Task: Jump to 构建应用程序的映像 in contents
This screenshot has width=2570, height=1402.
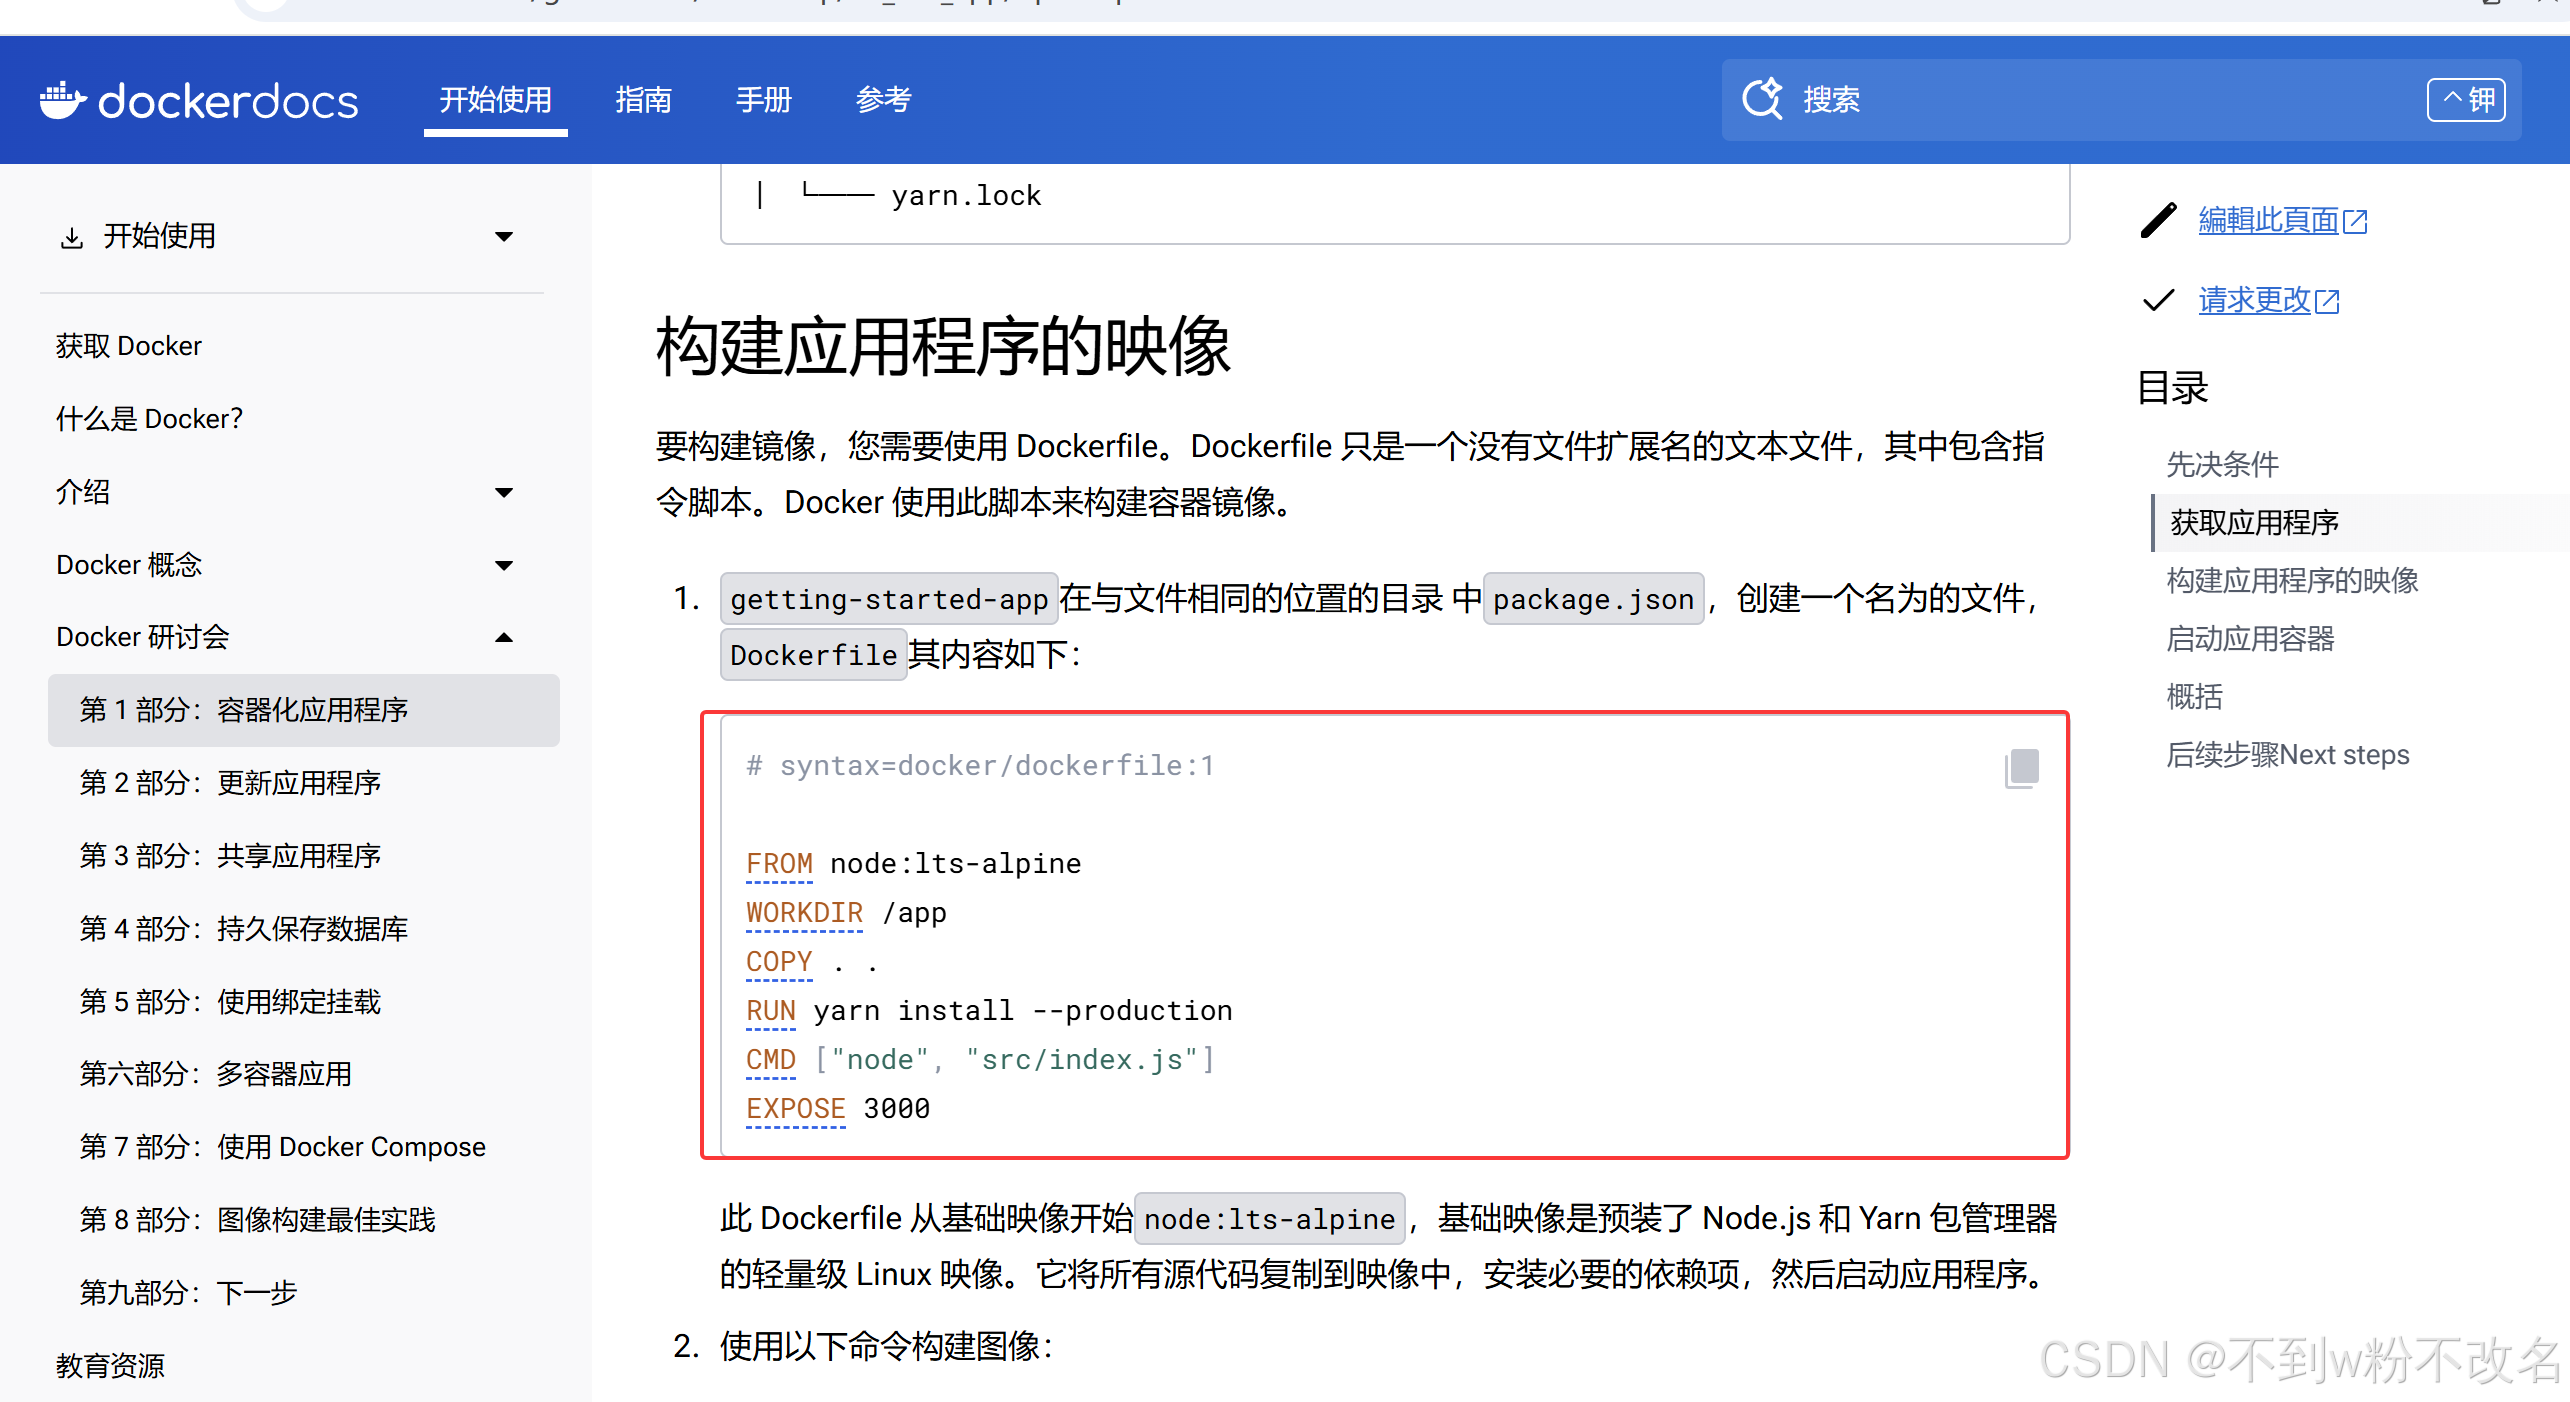Action: point(2292,580)
